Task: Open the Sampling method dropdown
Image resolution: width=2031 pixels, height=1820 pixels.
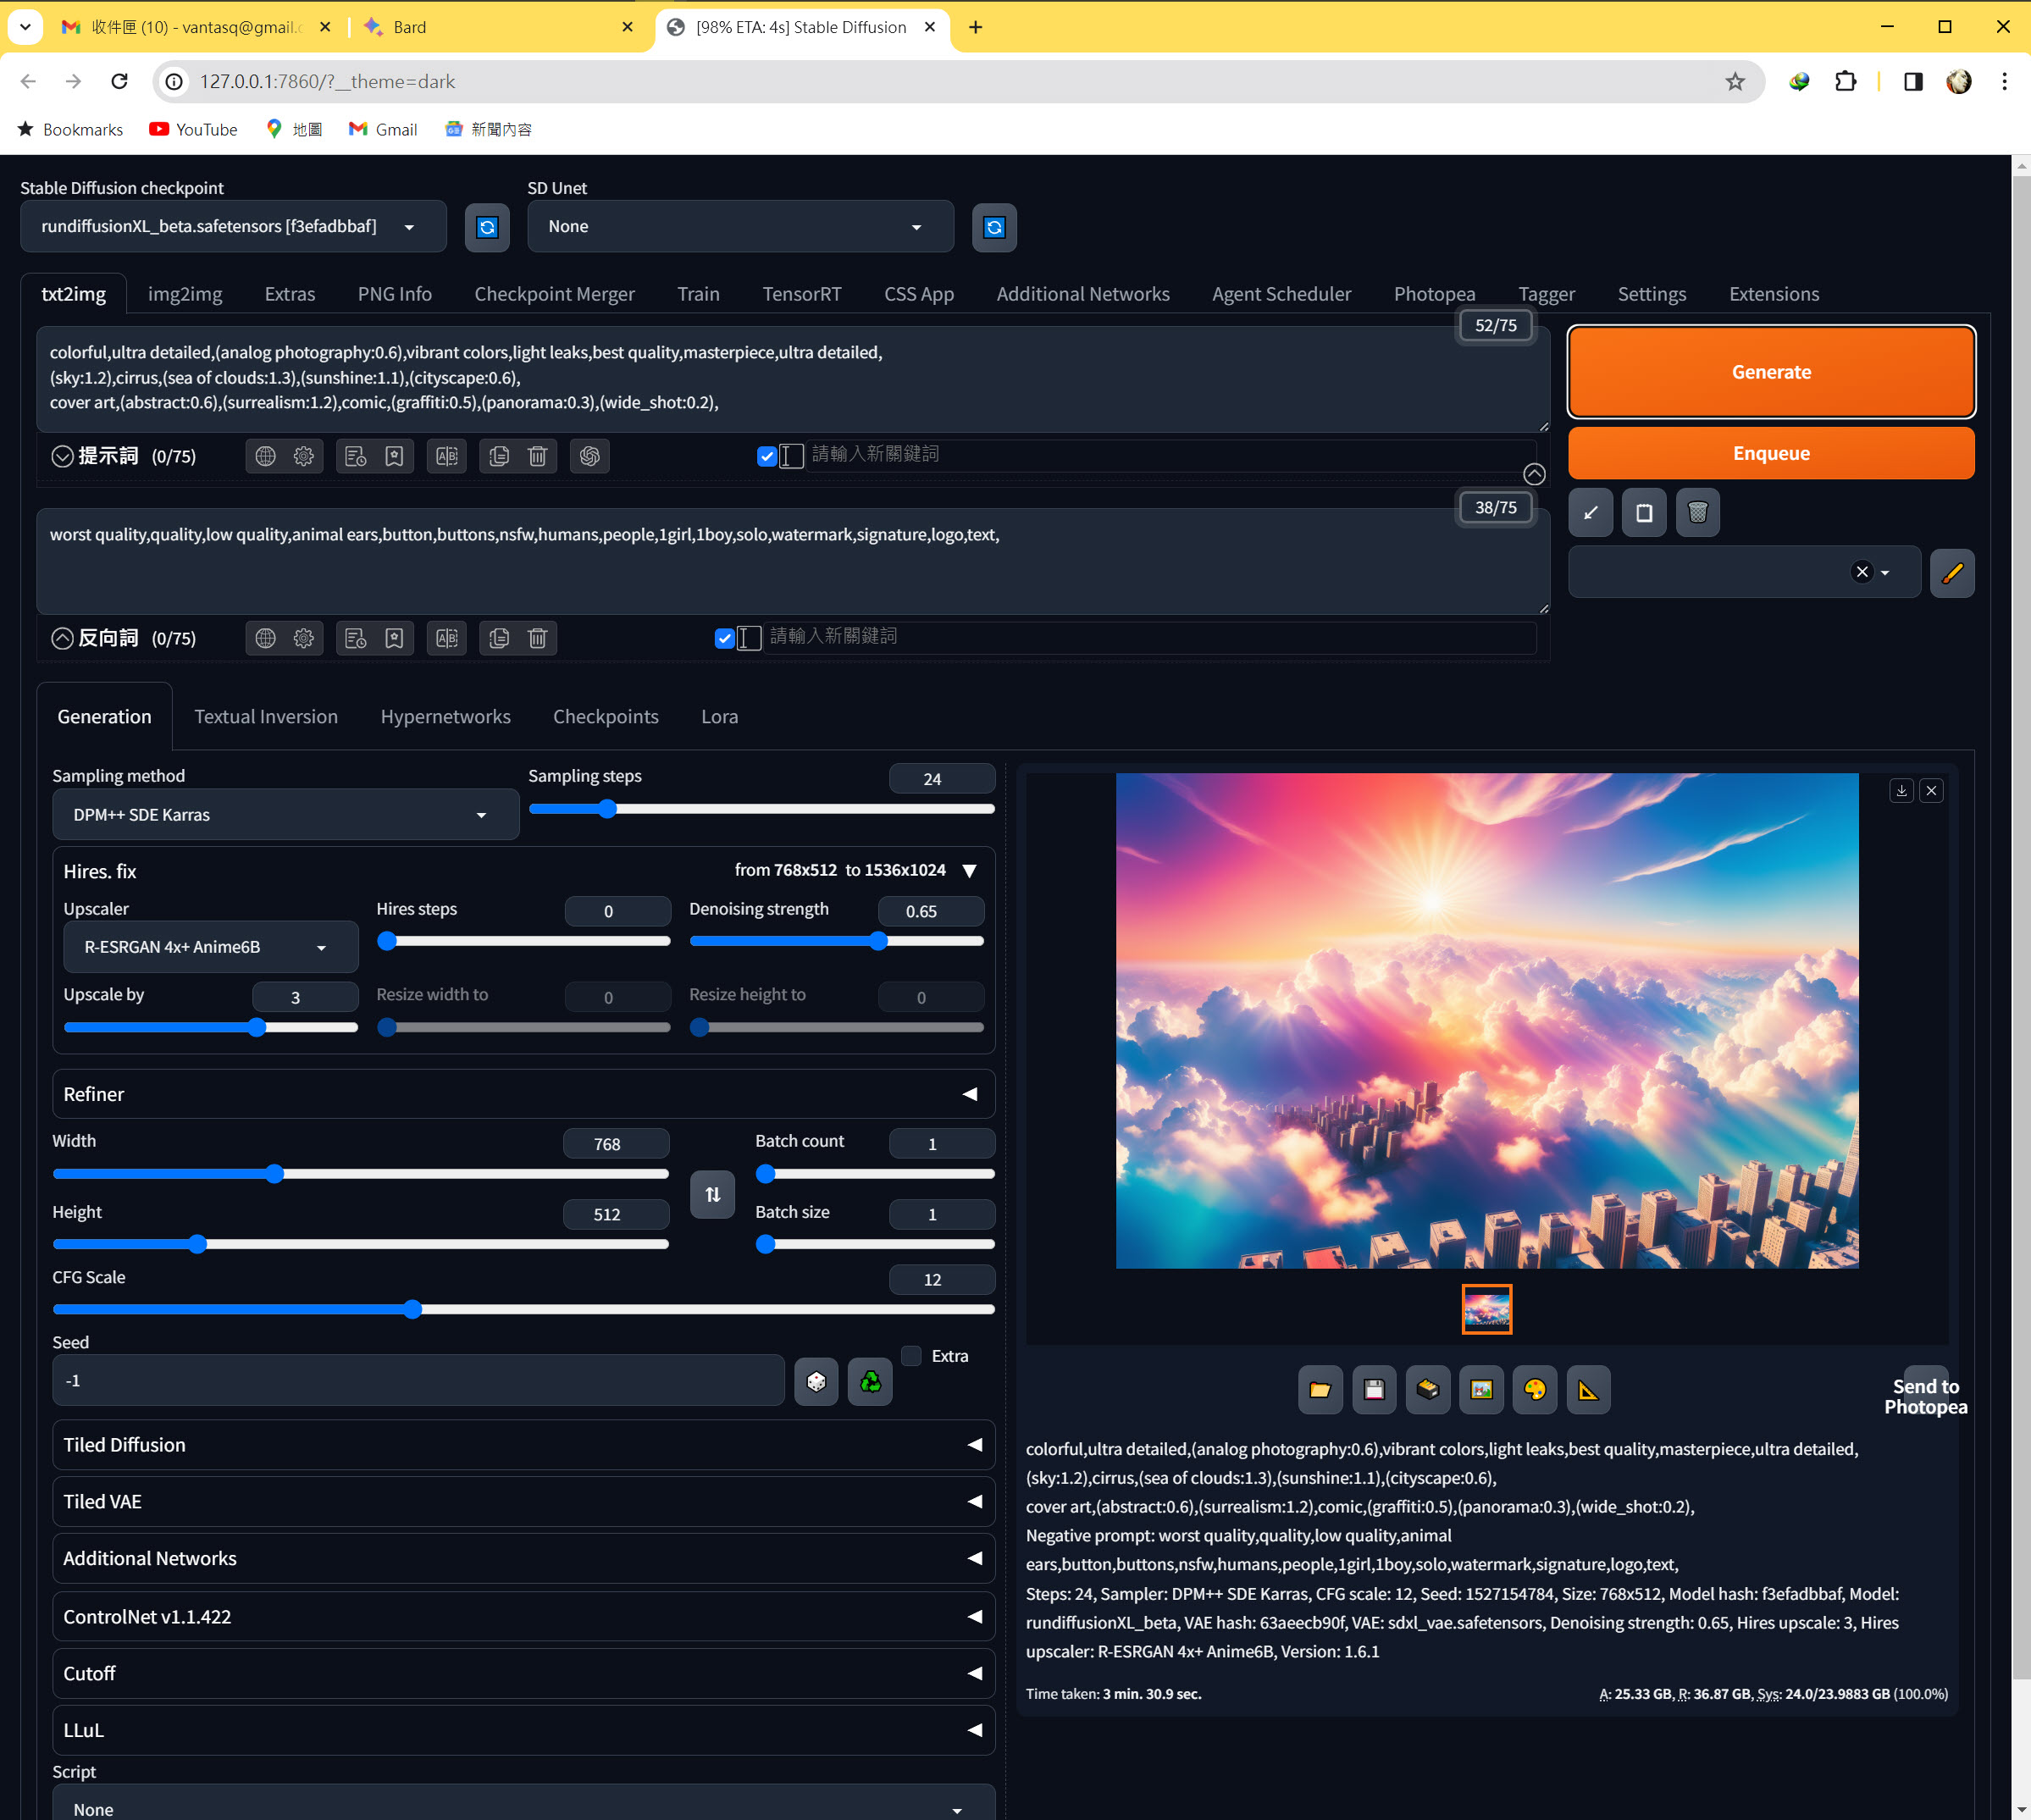Action: (x=285, y=815)
